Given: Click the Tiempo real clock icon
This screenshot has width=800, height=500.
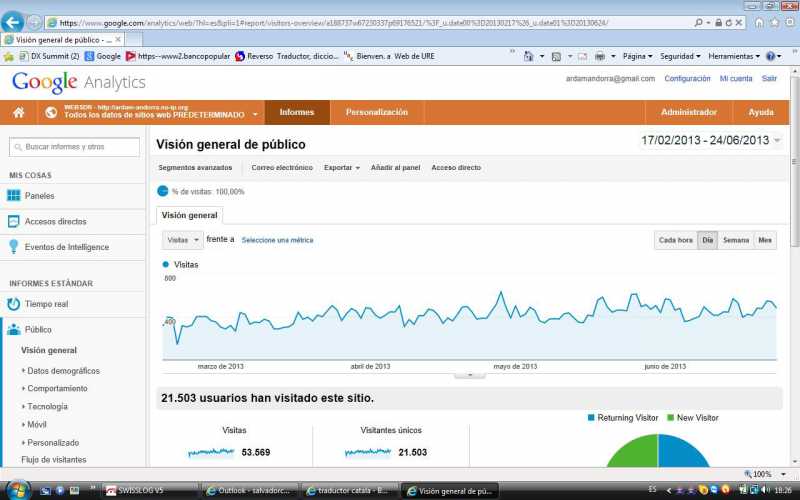Looking at the screenshot, I should coord(14,304).
